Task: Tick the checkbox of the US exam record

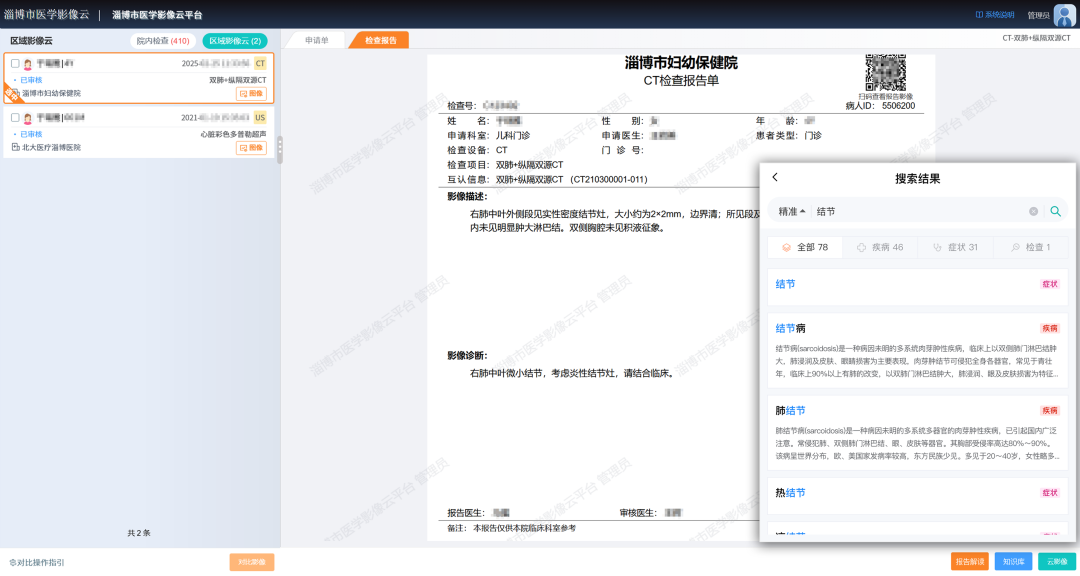Action: pos(15,117)
